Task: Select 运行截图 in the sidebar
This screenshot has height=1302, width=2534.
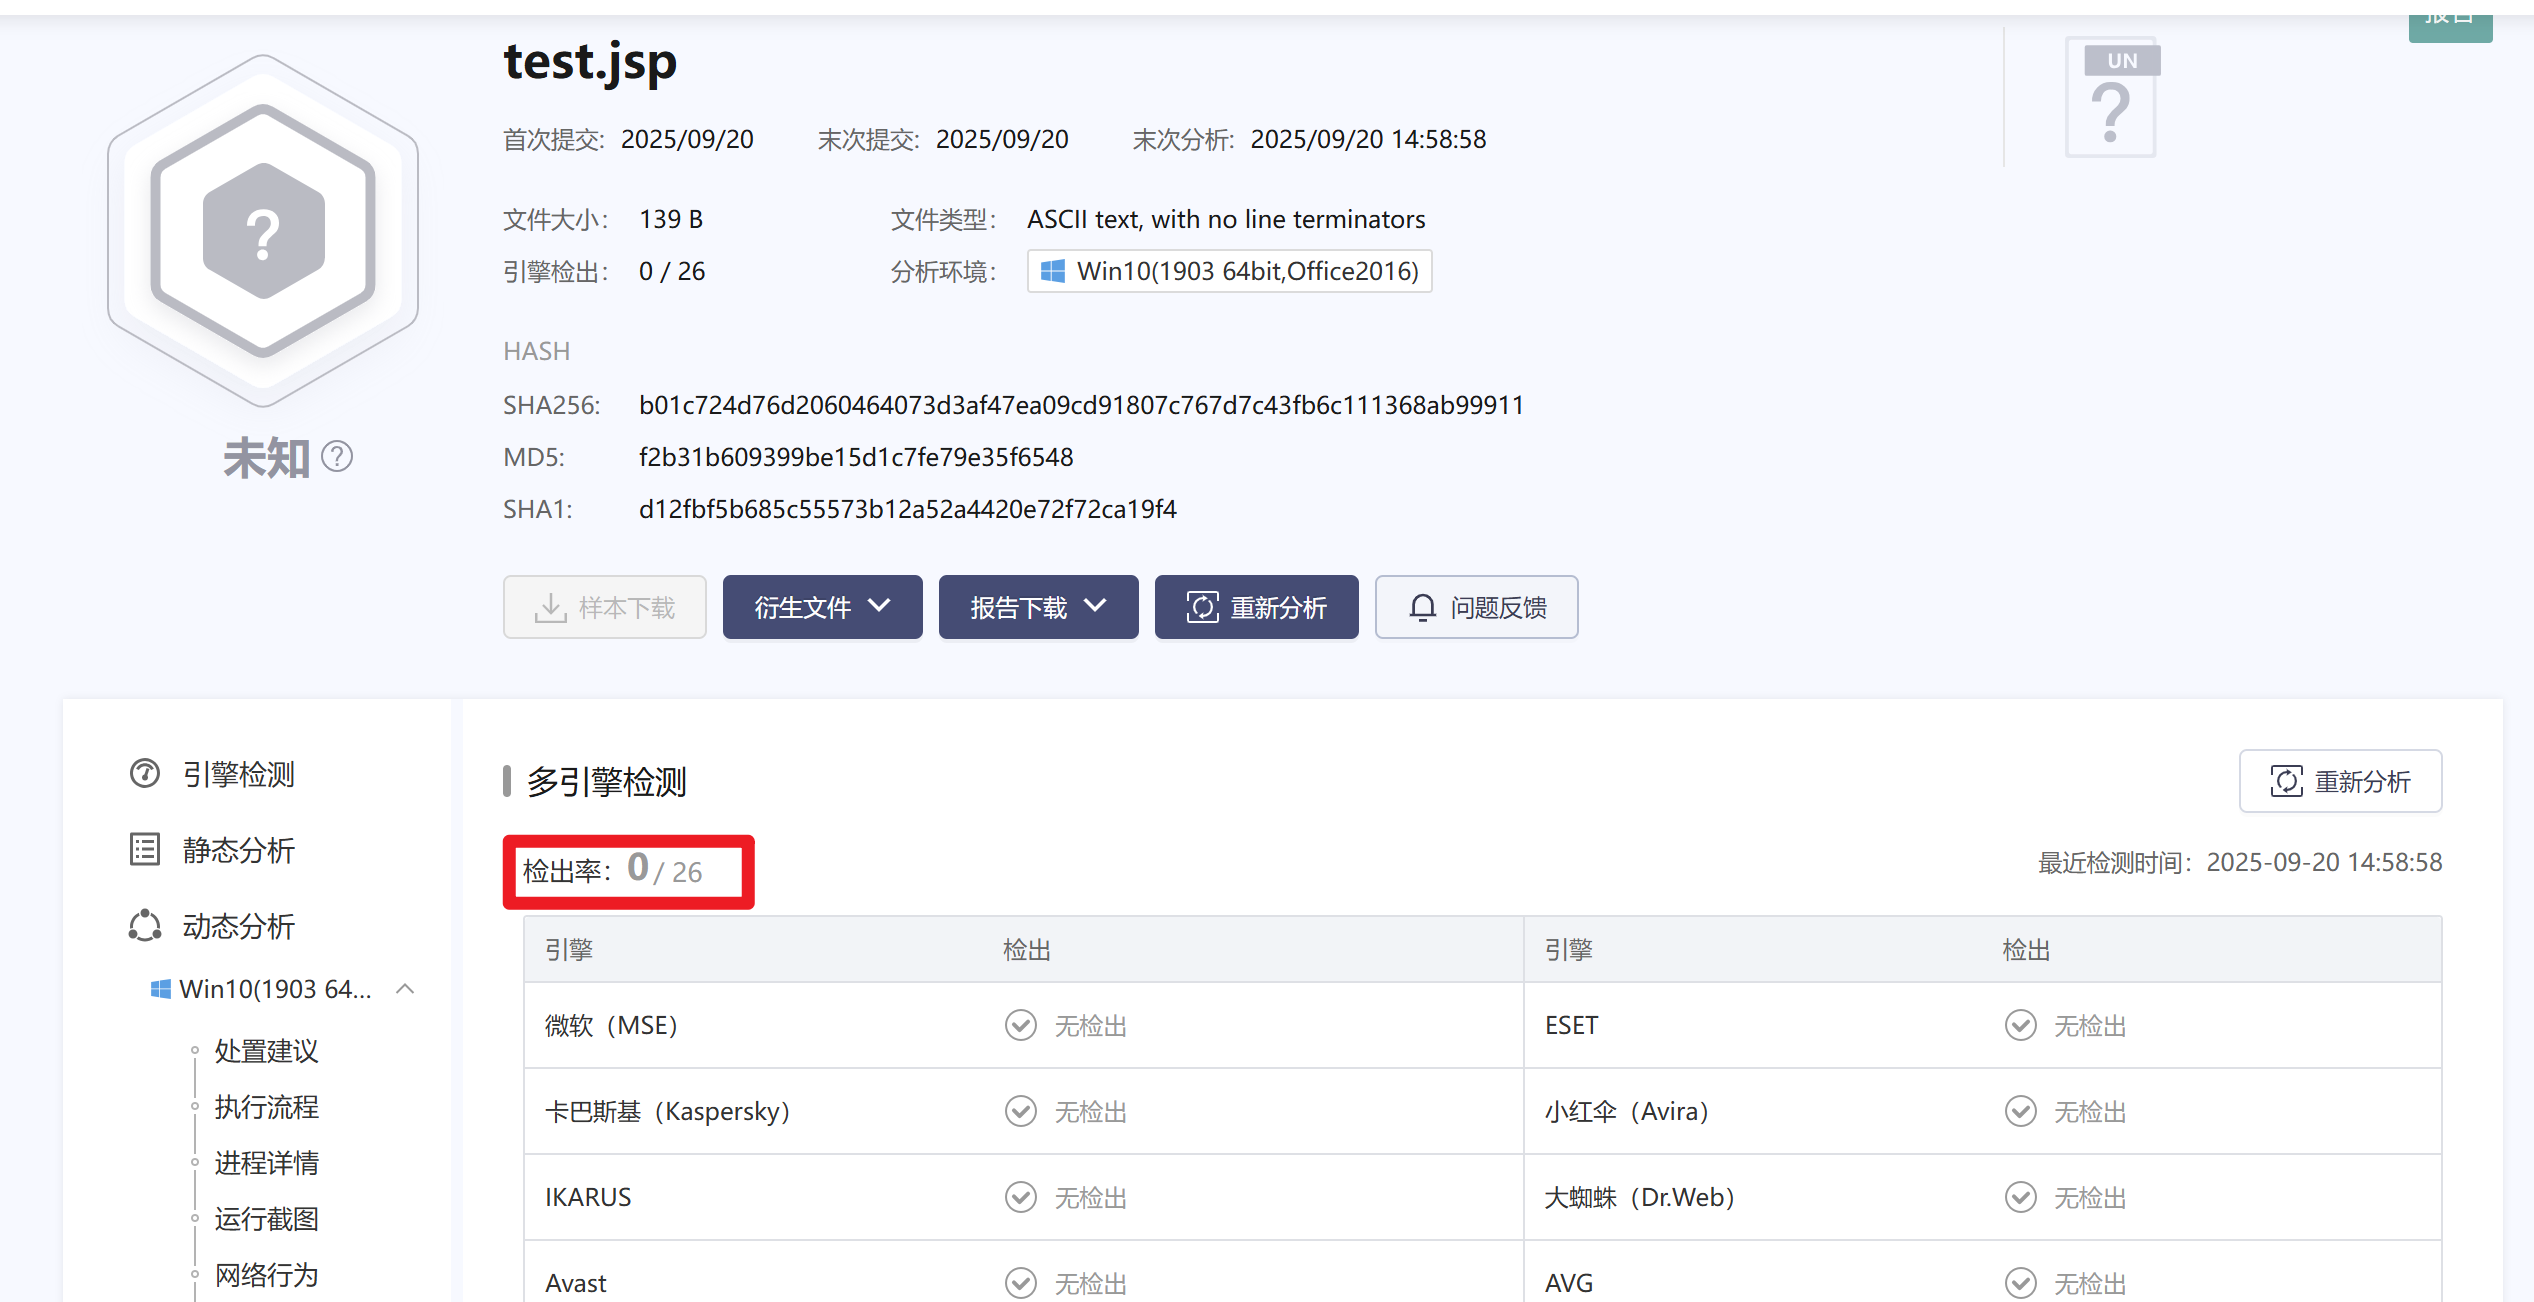Action: (x=266, y=1219)
